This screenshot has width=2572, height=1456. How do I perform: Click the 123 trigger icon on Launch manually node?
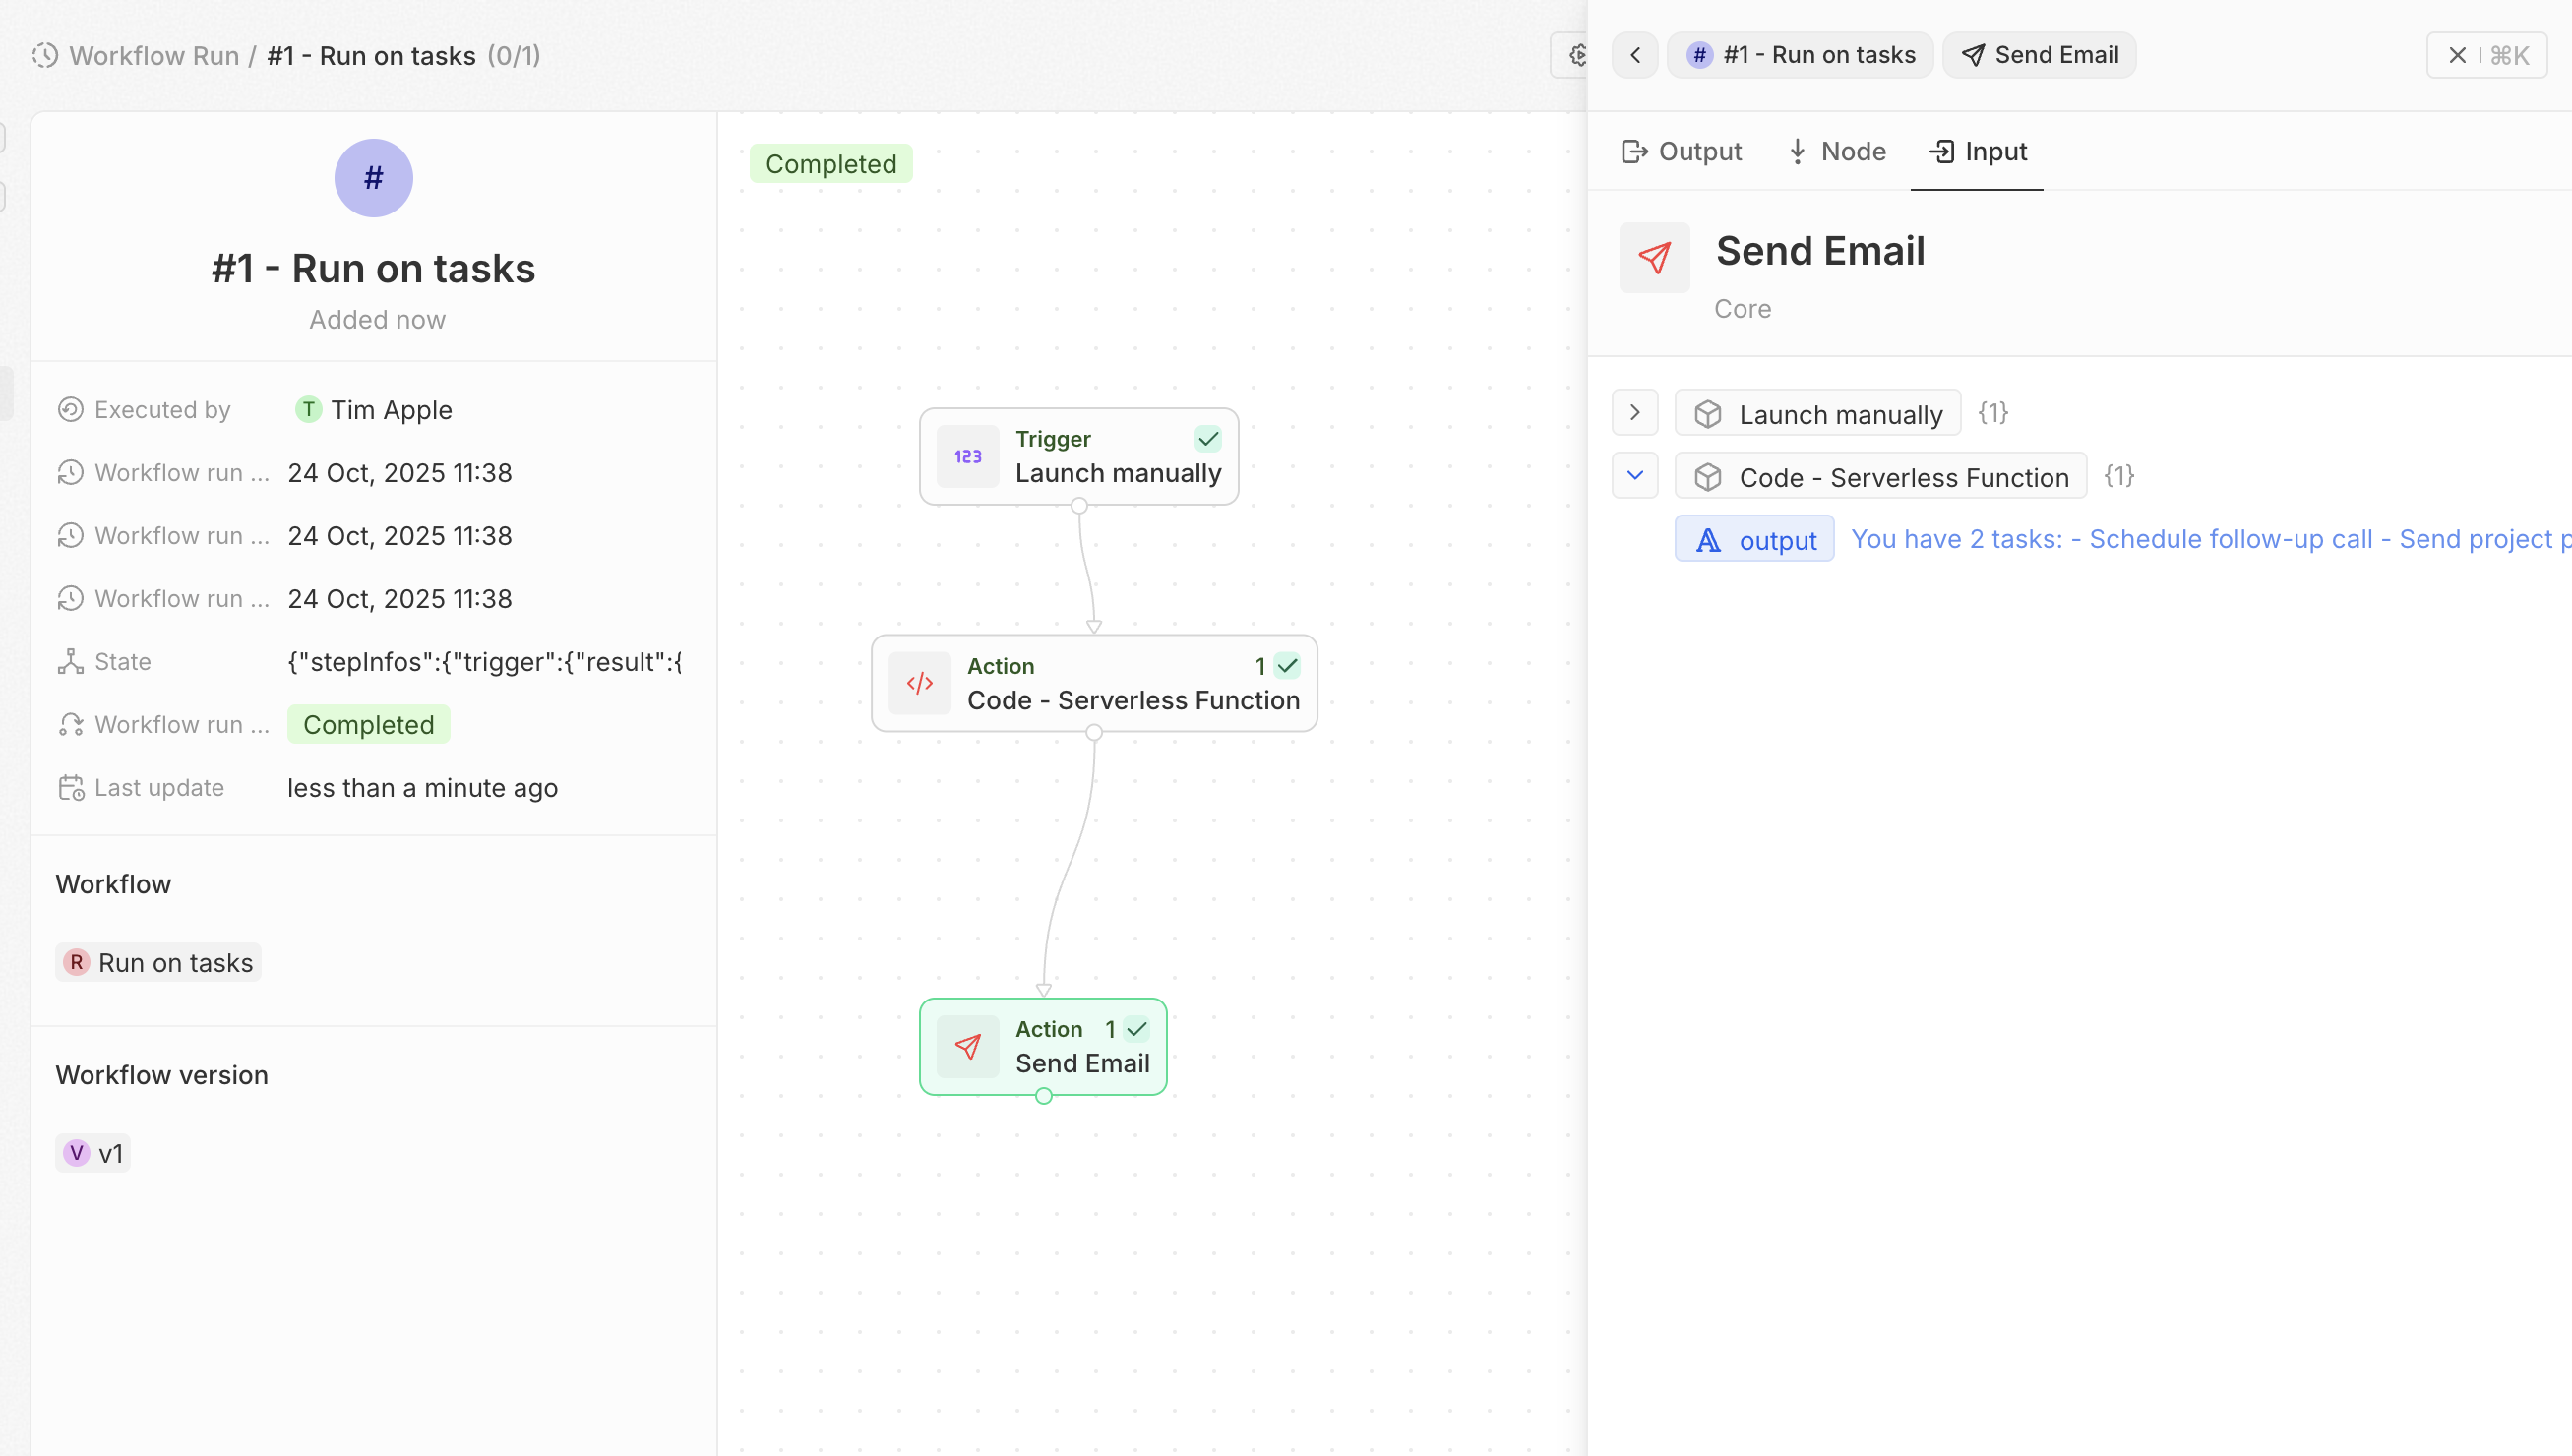pos(967,456)
